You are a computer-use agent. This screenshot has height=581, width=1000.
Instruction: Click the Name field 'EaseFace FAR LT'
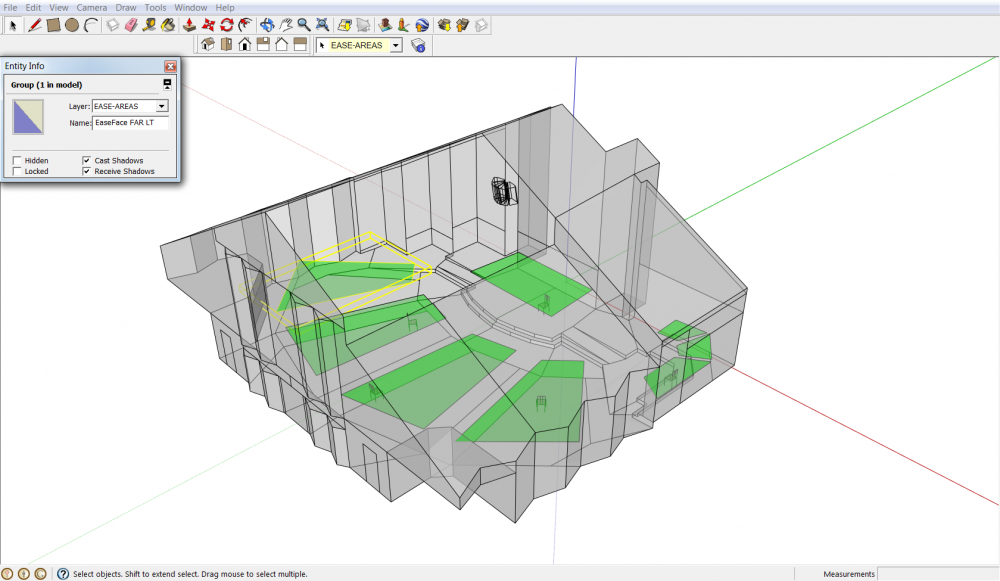(130, 122)
